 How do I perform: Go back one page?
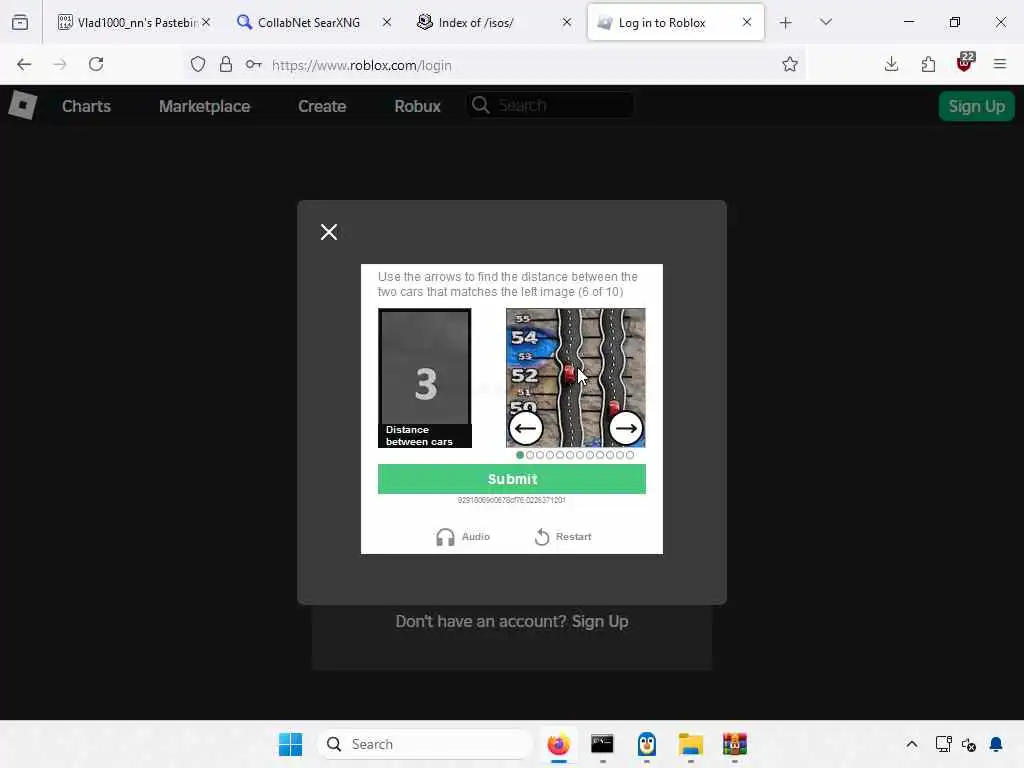(24, 64)
